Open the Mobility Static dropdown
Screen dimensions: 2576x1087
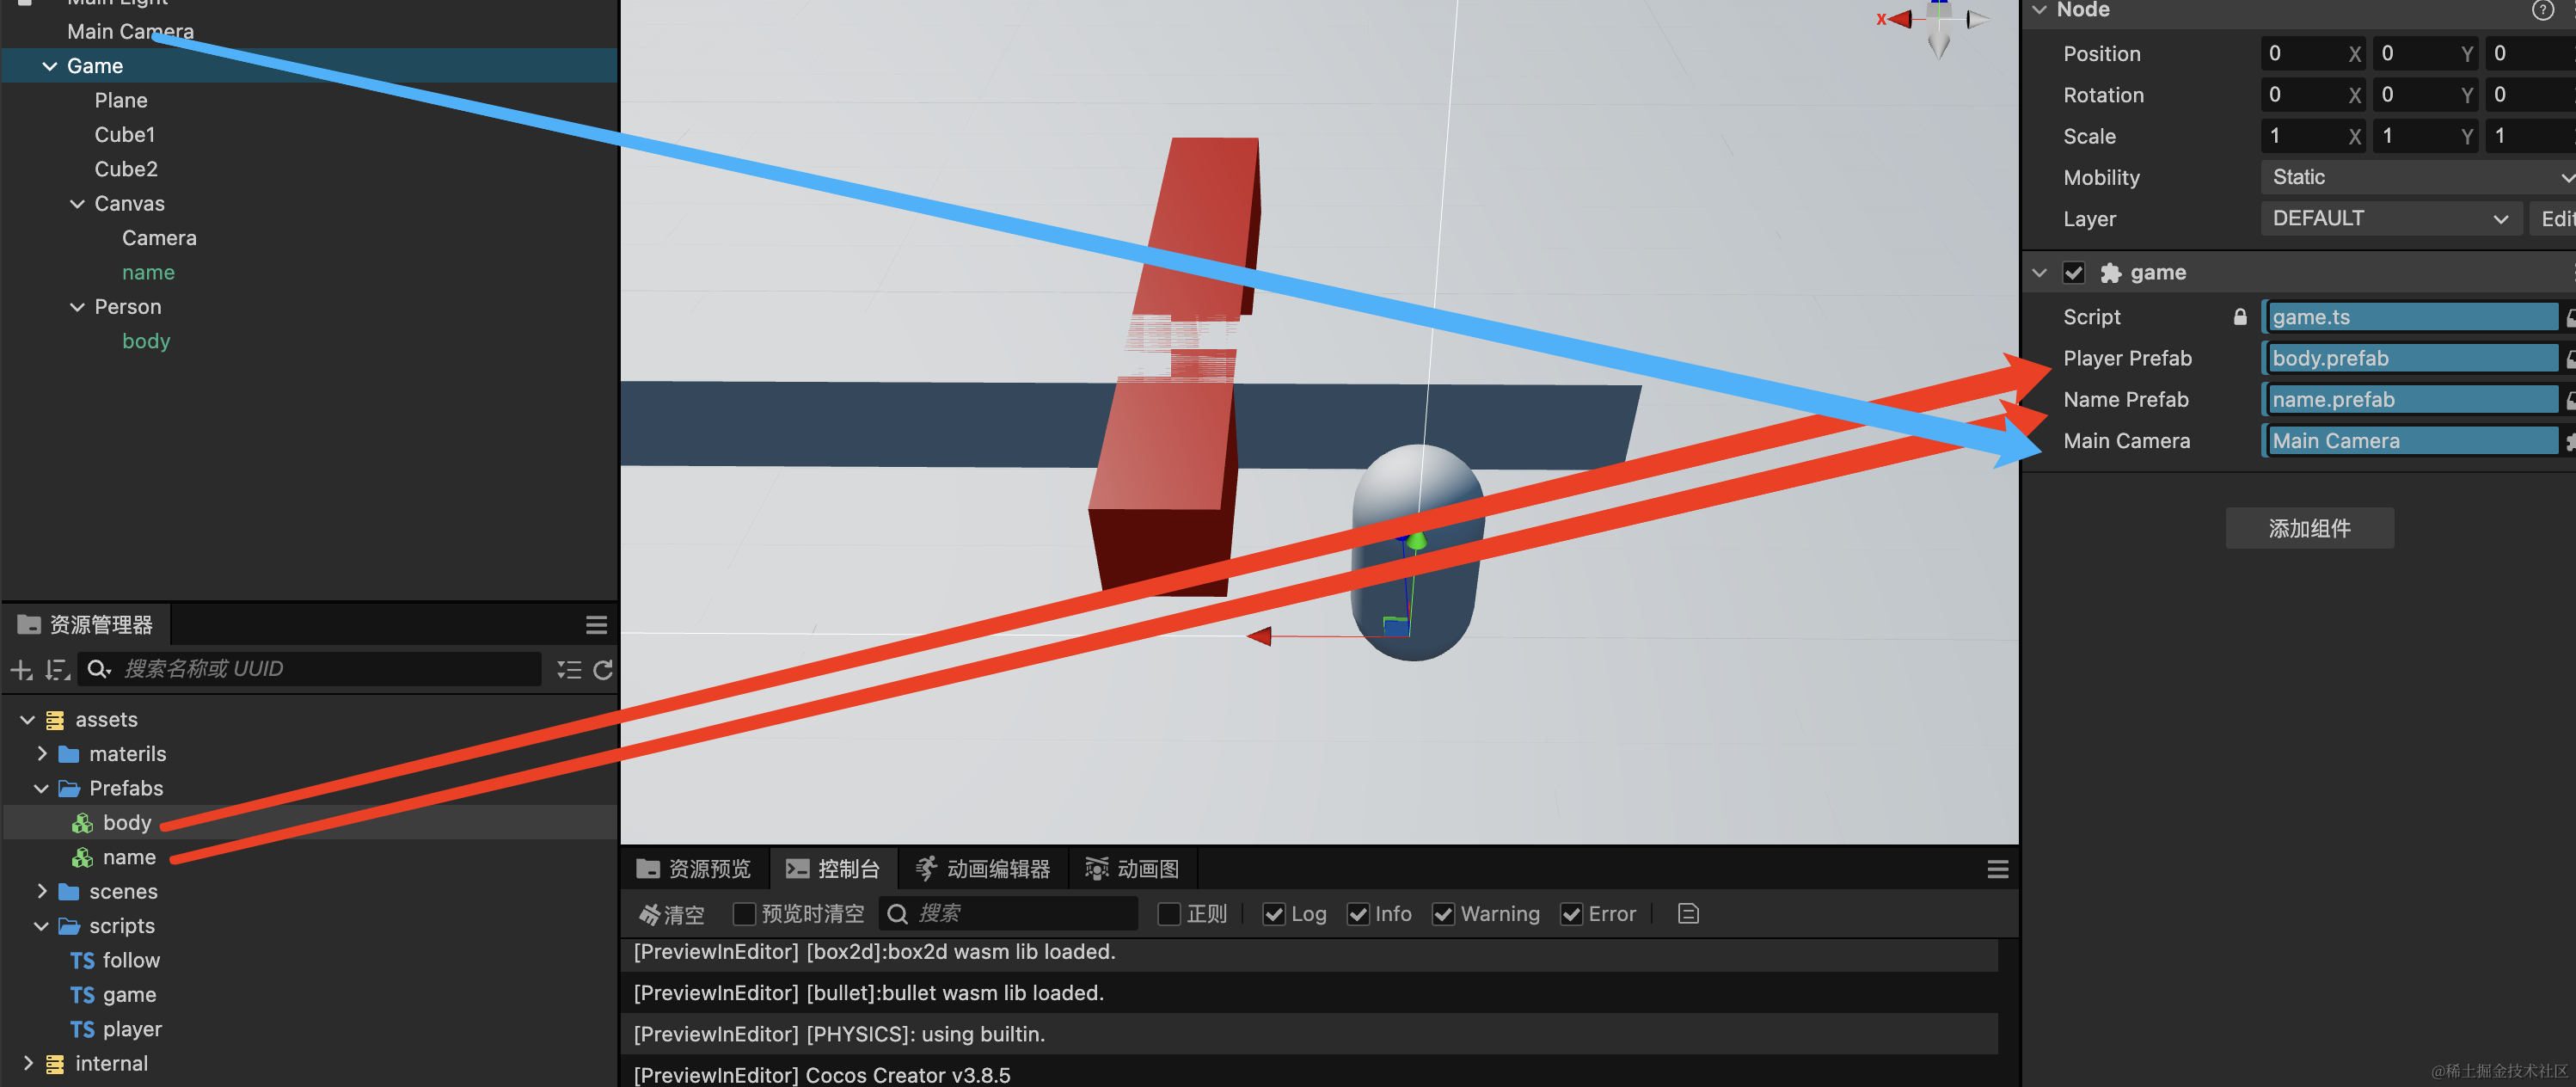point(2416,177)
